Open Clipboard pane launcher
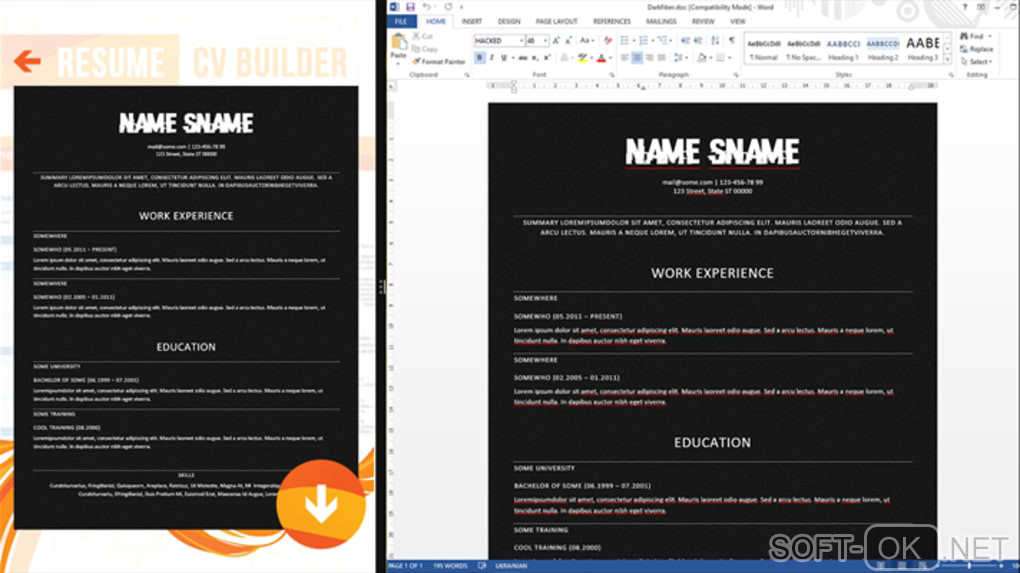 pos(466,75)
